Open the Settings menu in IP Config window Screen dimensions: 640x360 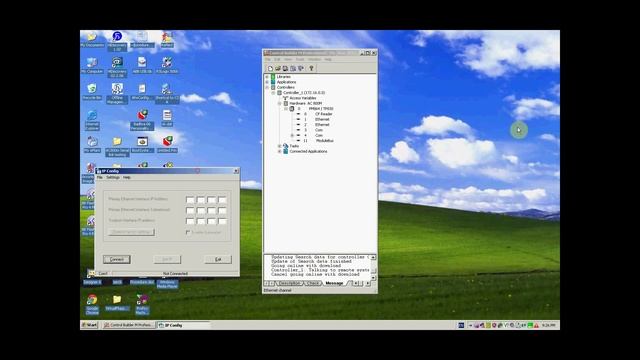click(x=113, y=178)
